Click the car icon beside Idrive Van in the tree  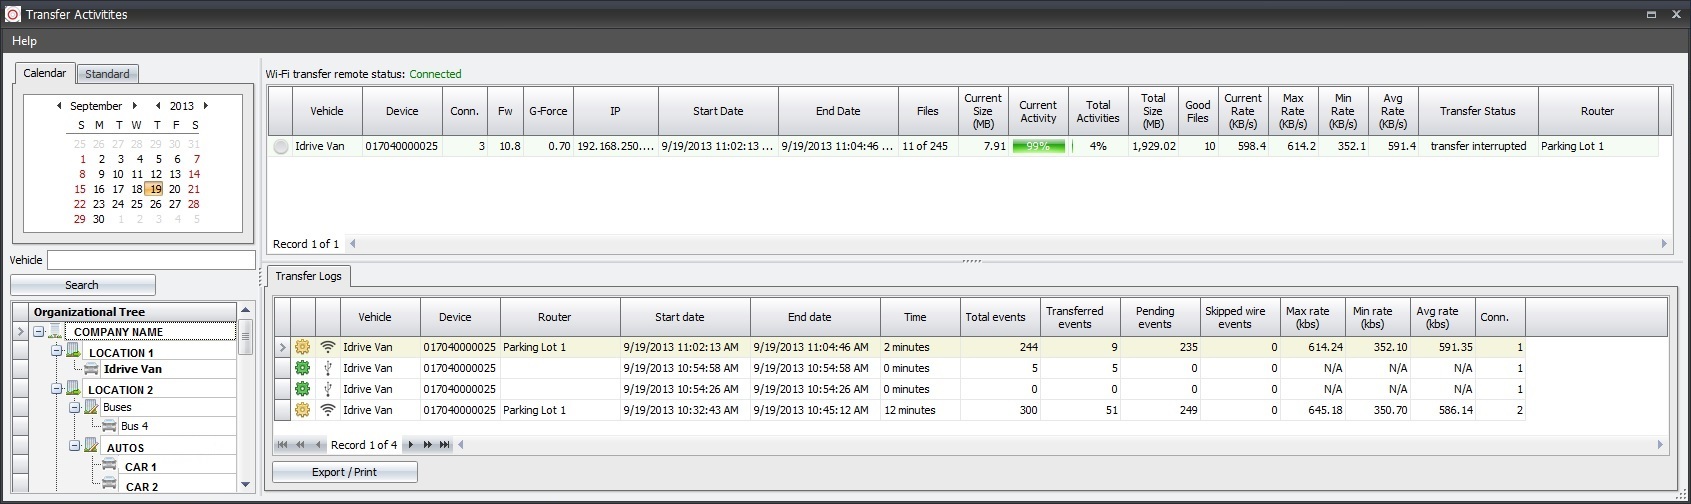point(91,369)
